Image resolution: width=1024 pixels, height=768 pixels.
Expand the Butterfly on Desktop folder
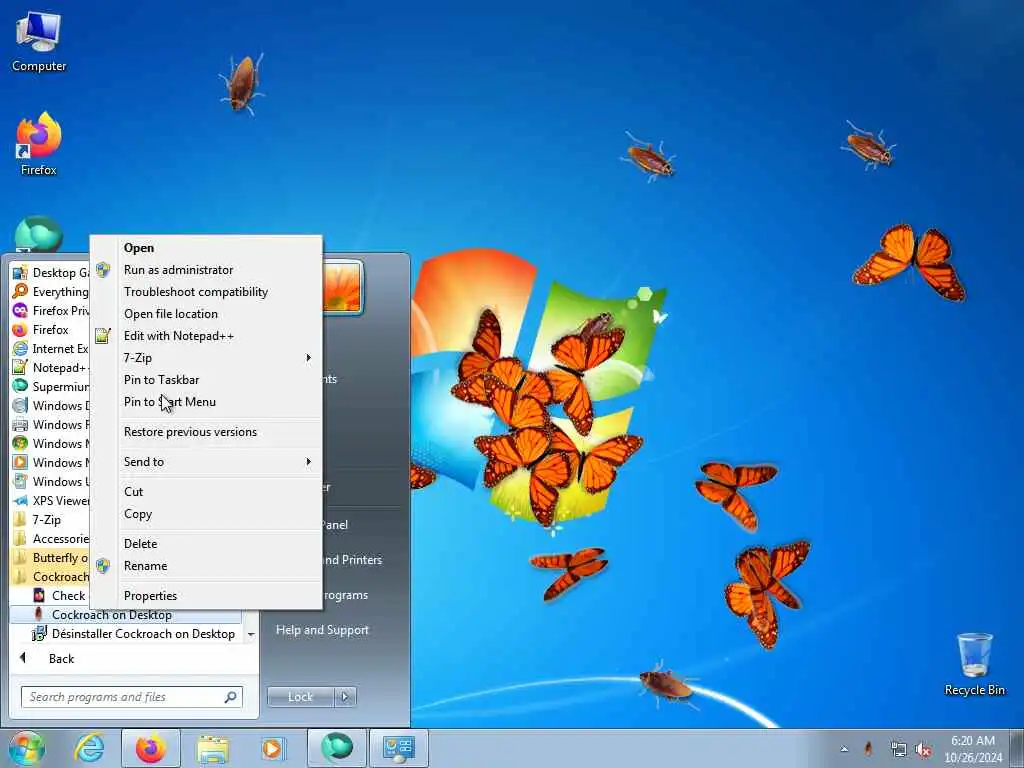click(x=50, y=558)
